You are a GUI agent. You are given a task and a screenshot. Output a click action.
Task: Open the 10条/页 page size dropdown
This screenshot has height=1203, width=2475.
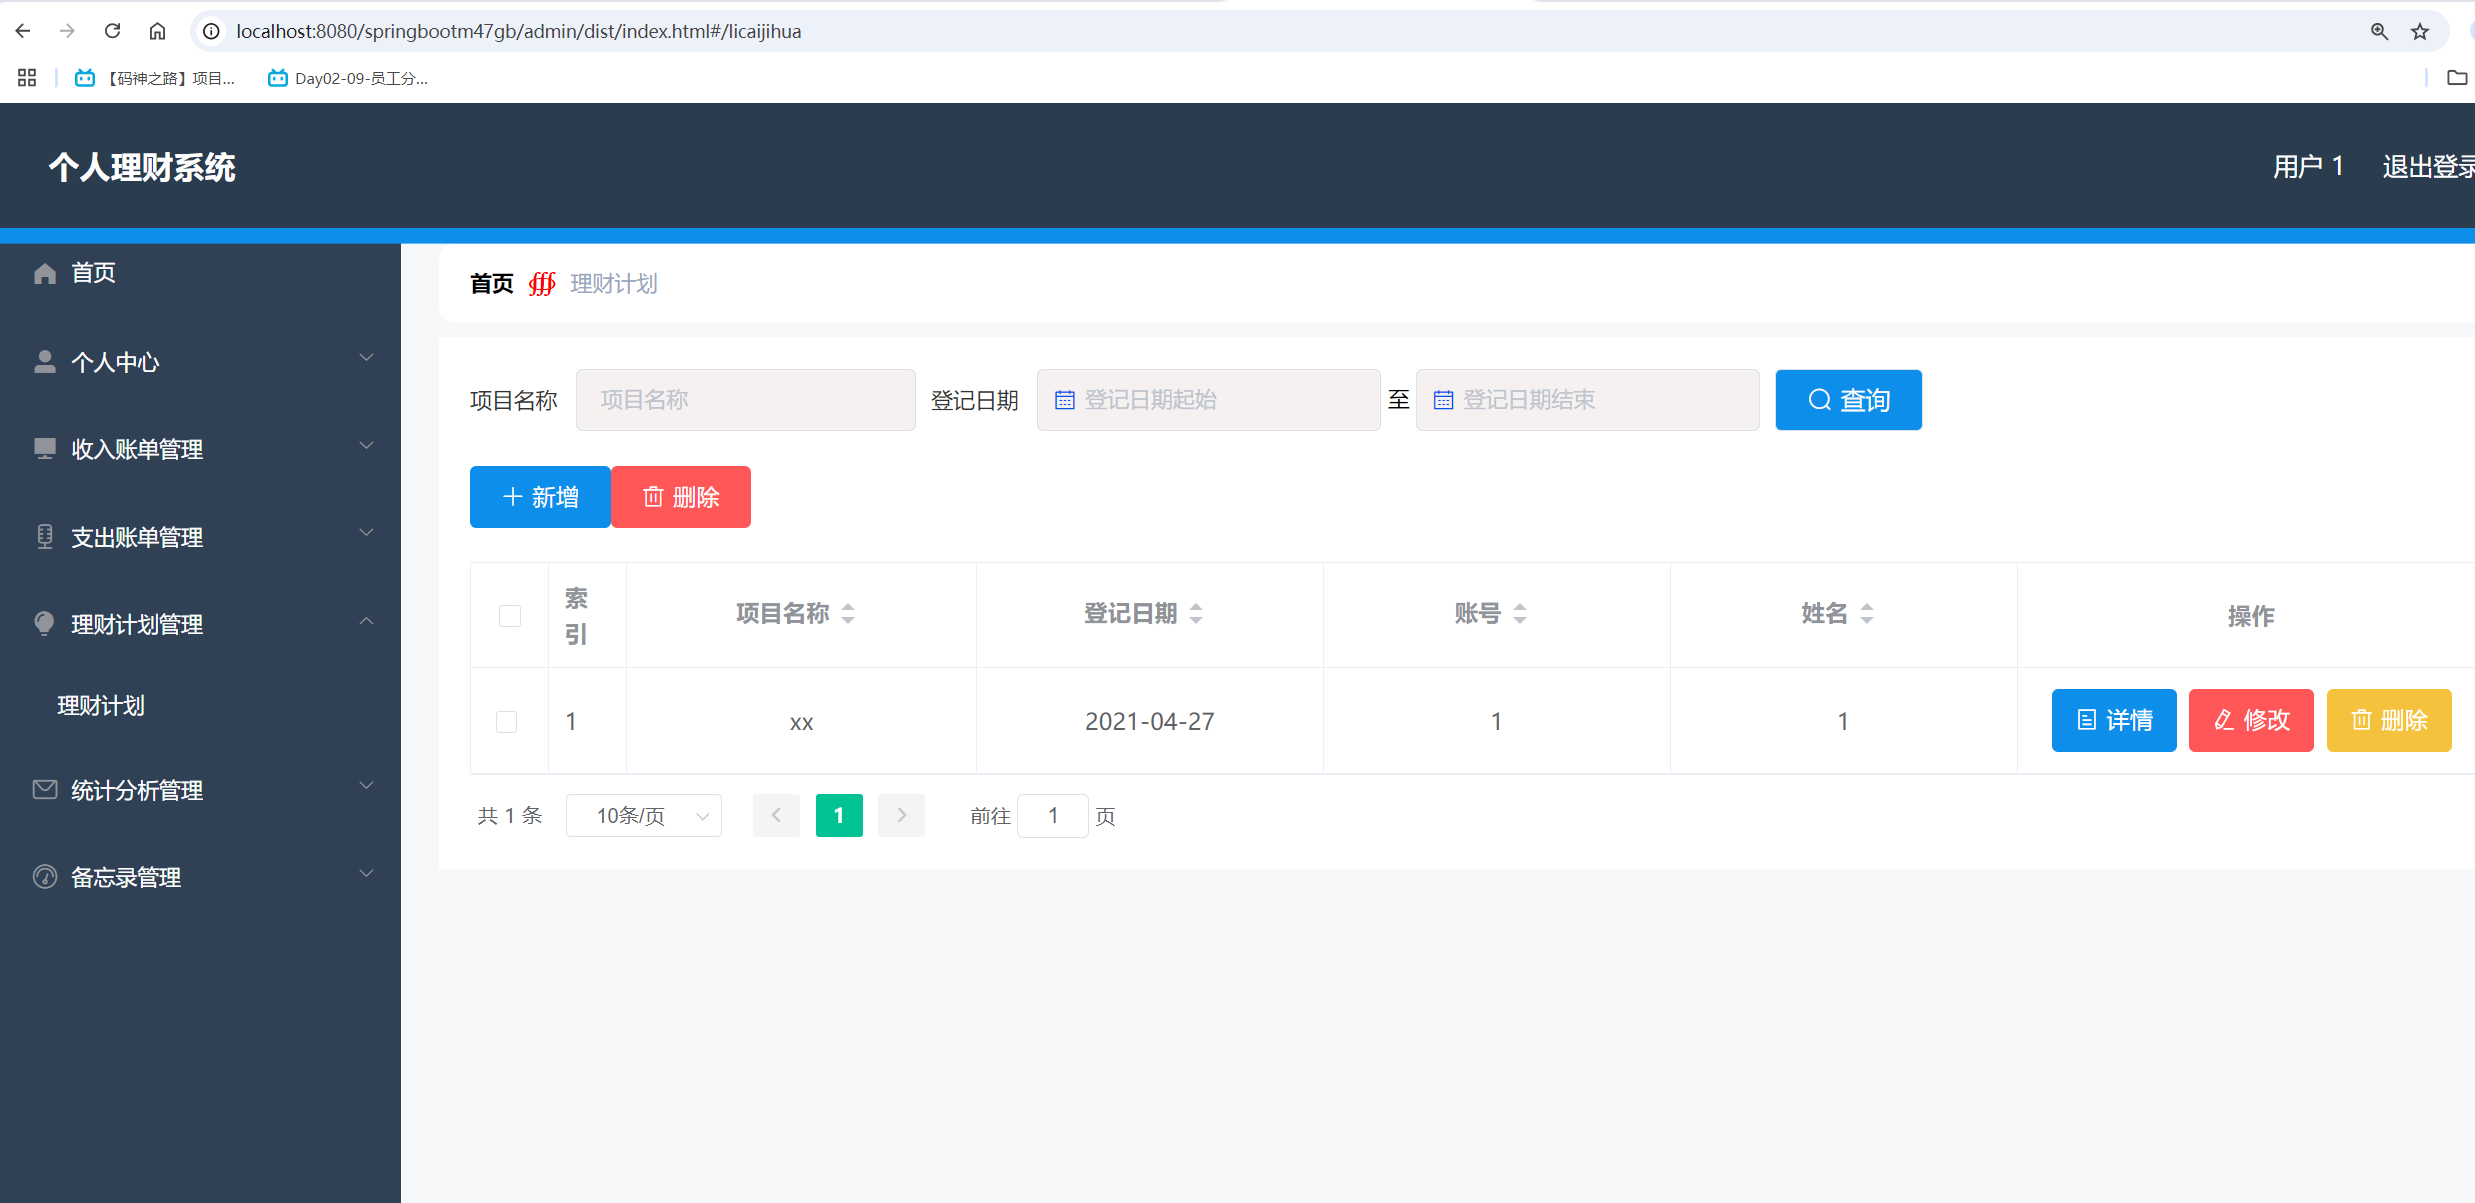point(643,816)
